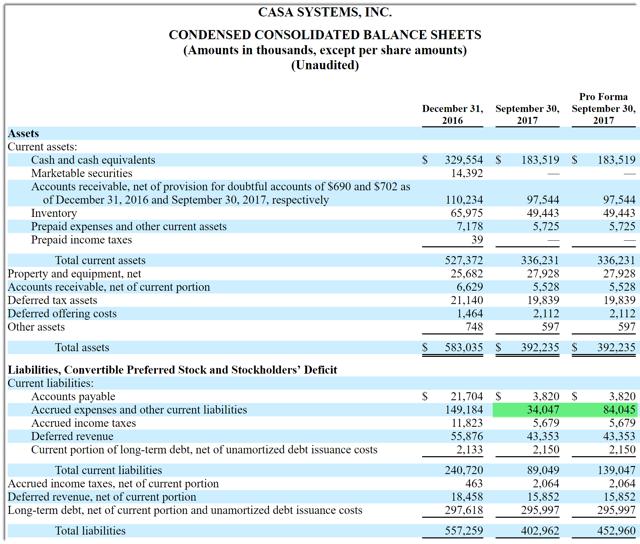Click the 2,133 current debt value
Viewport: 640px width, 544px height.
click(x=469, y=450)
